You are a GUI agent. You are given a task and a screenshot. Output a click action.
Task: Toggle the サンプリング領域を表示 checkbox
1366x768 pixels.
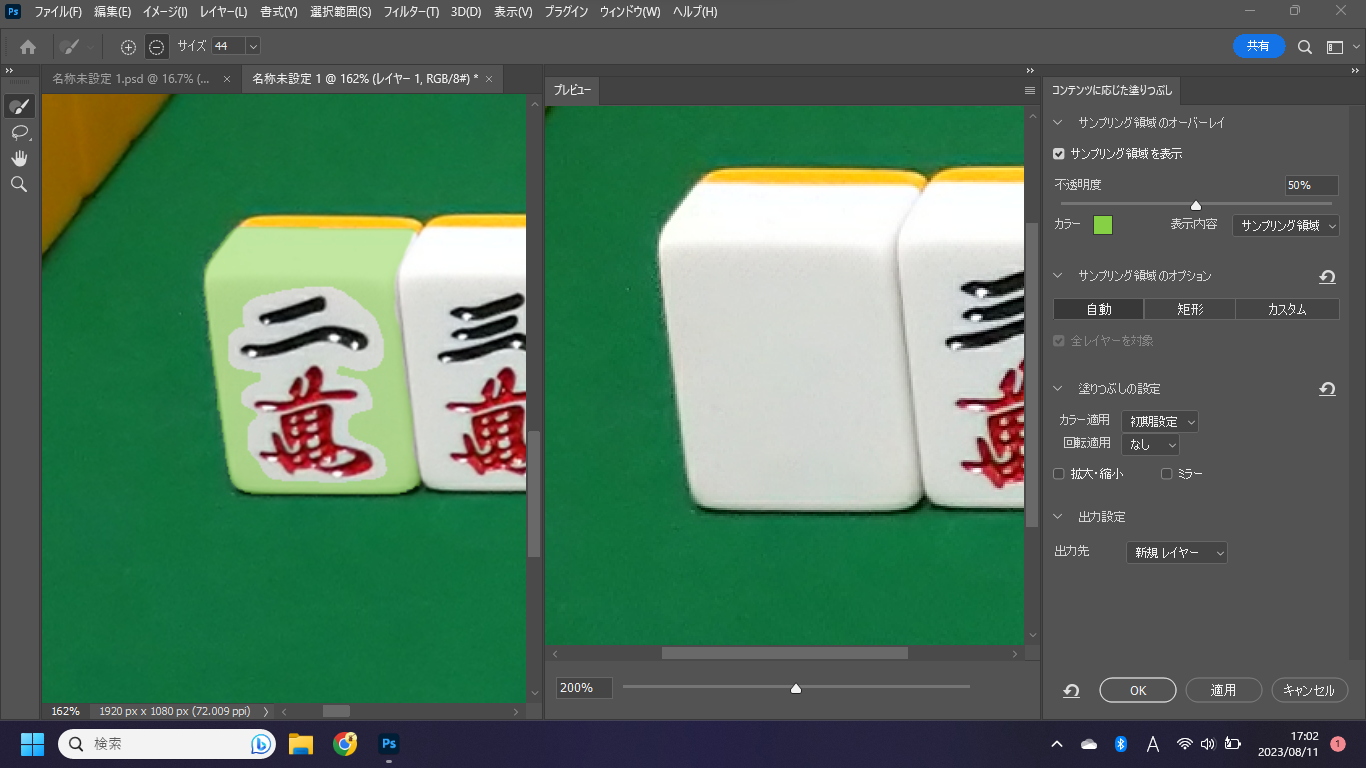click(x=1059, y=154)
